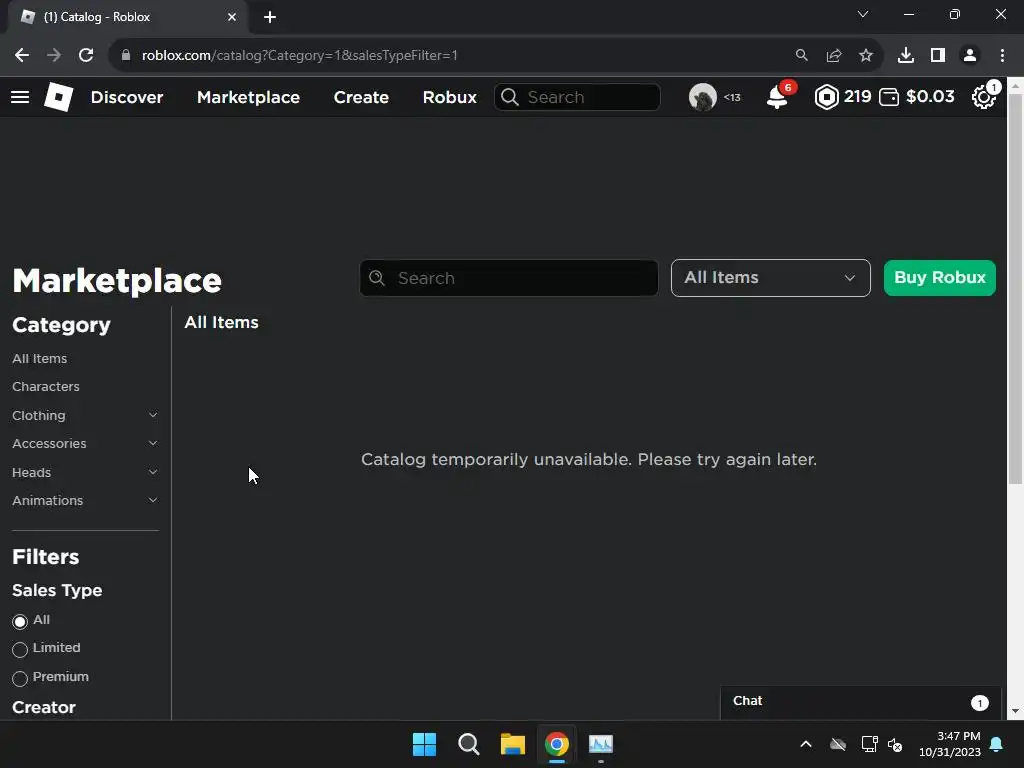Open the Roblox hamburger menu

(x=20, y=97)
